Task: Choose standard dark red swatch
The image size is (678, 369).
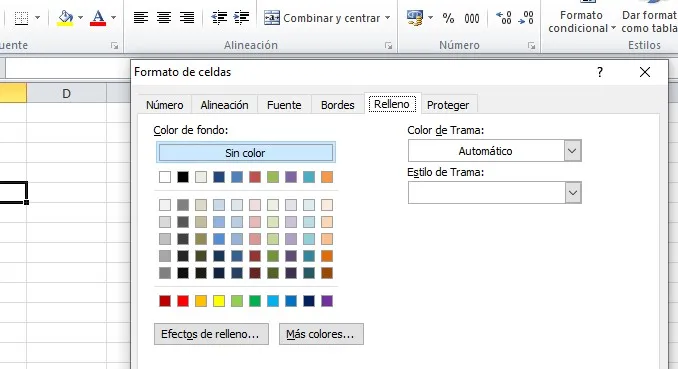Action: (x=165, y=301)
